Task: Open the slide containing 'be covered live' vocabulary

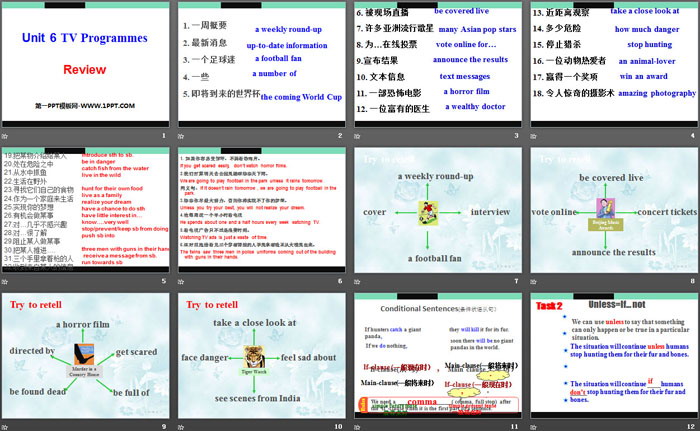Action: tap(437, 72)
